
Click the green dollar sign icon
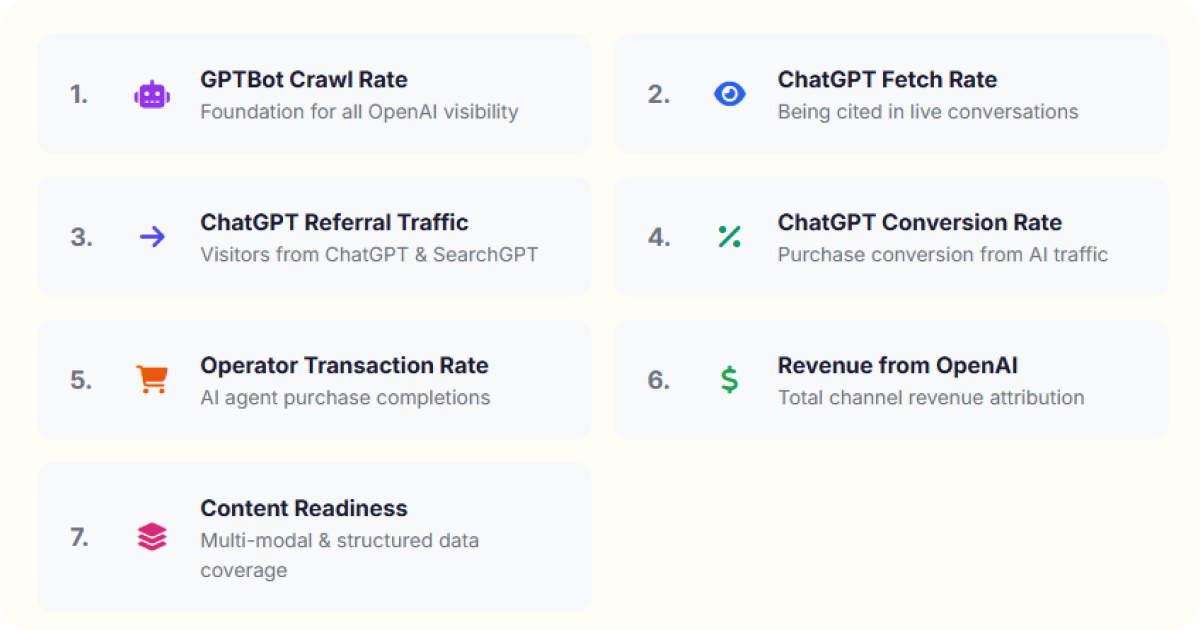(x=729, y=380)
